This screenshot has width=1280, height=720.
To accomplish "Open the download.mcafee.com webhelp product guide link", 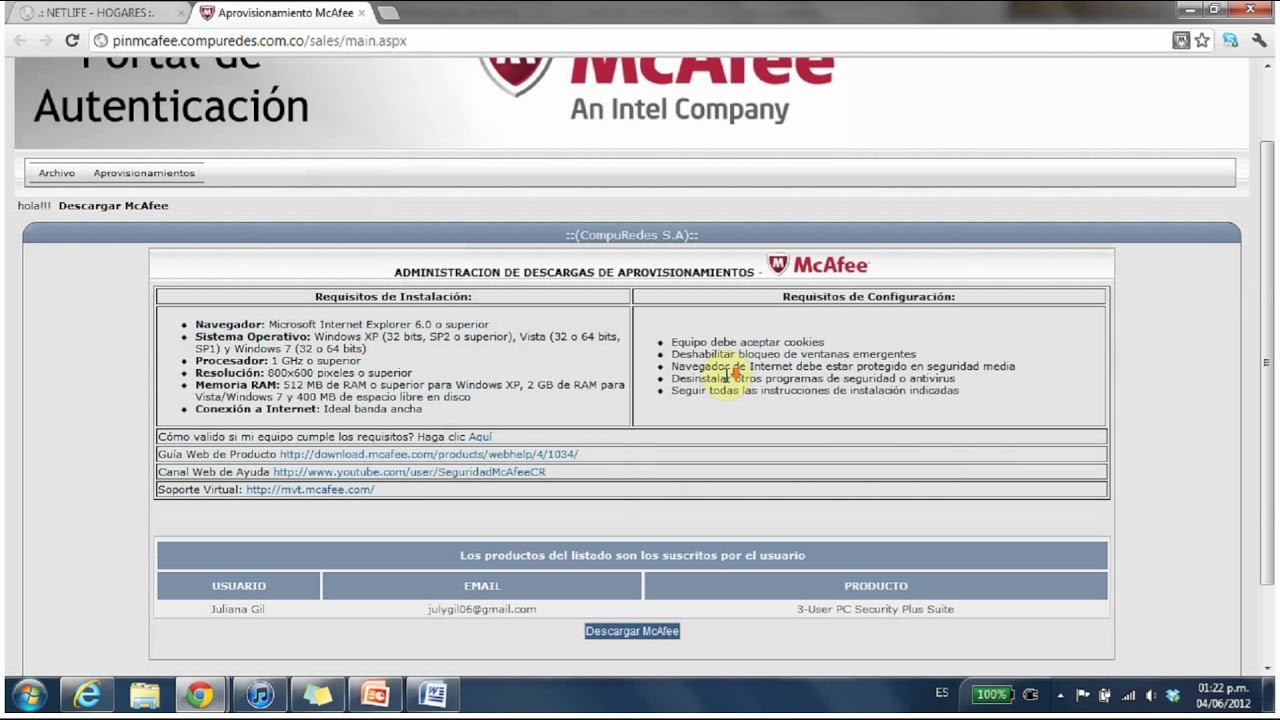I will [x=429, y=454].
